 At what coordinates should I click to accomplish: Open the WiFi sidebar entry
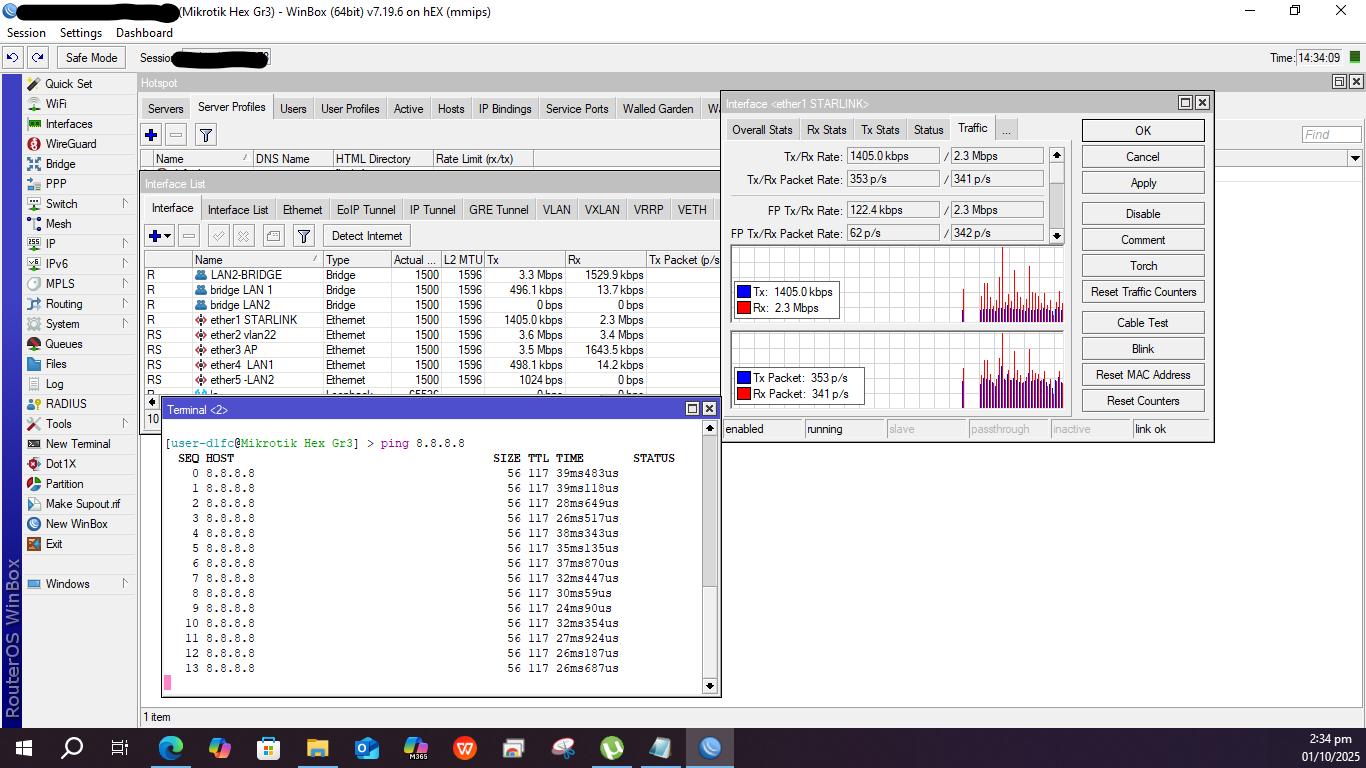(x=56, y=104)
